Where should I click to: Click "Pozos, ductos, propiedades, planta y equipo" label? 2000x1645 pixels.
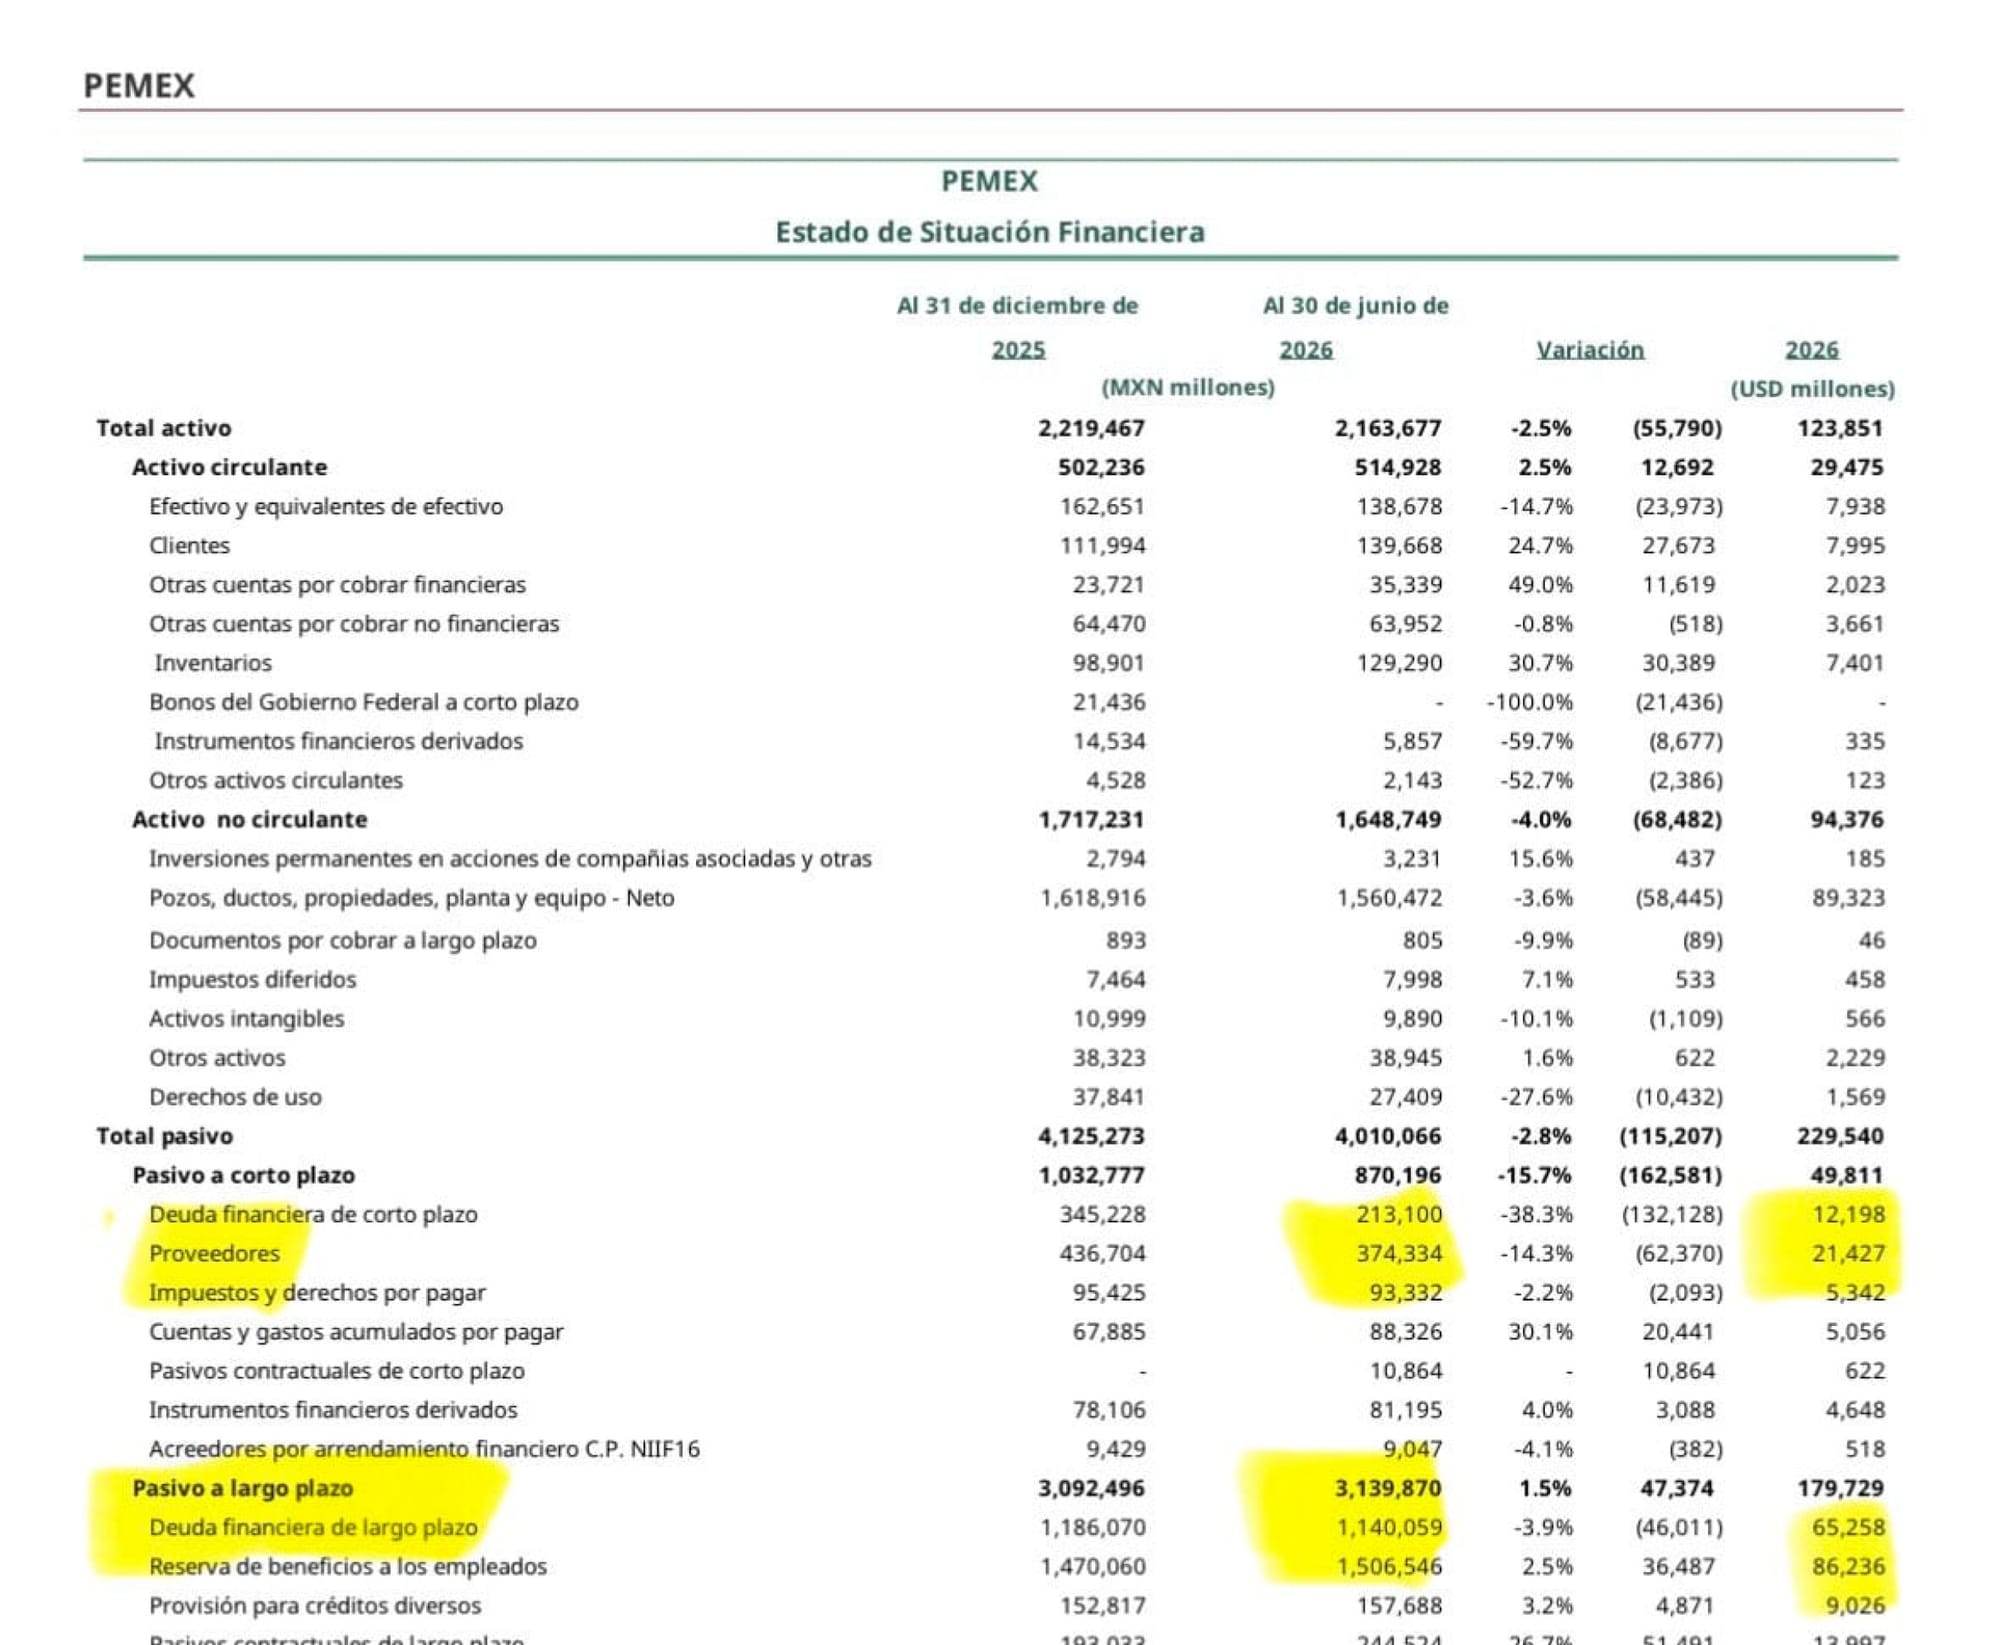pos(412,898)
